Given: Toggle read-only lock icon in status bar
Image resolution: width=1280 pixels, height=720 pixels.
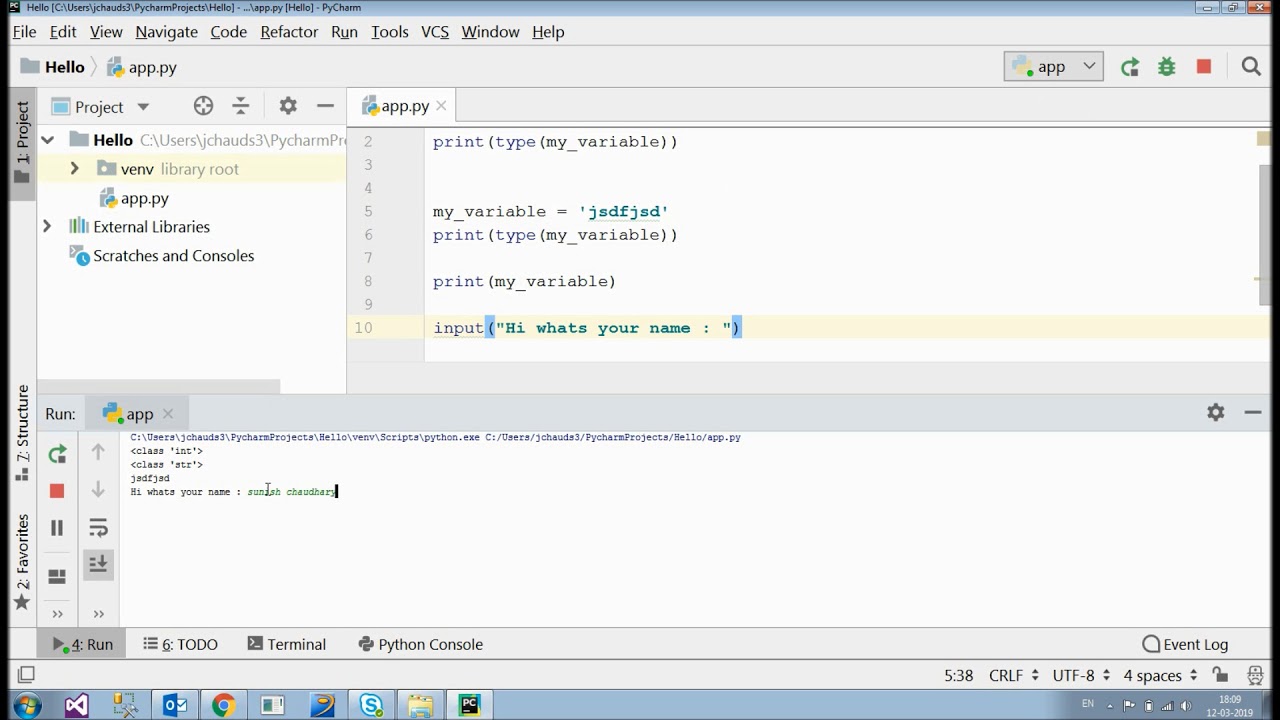Looking at the screenshot, I should click(1220, 675).
